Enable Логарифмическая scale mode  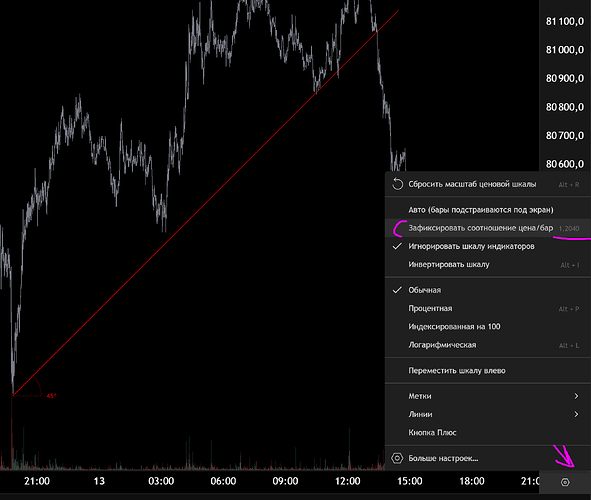(488, 345)
